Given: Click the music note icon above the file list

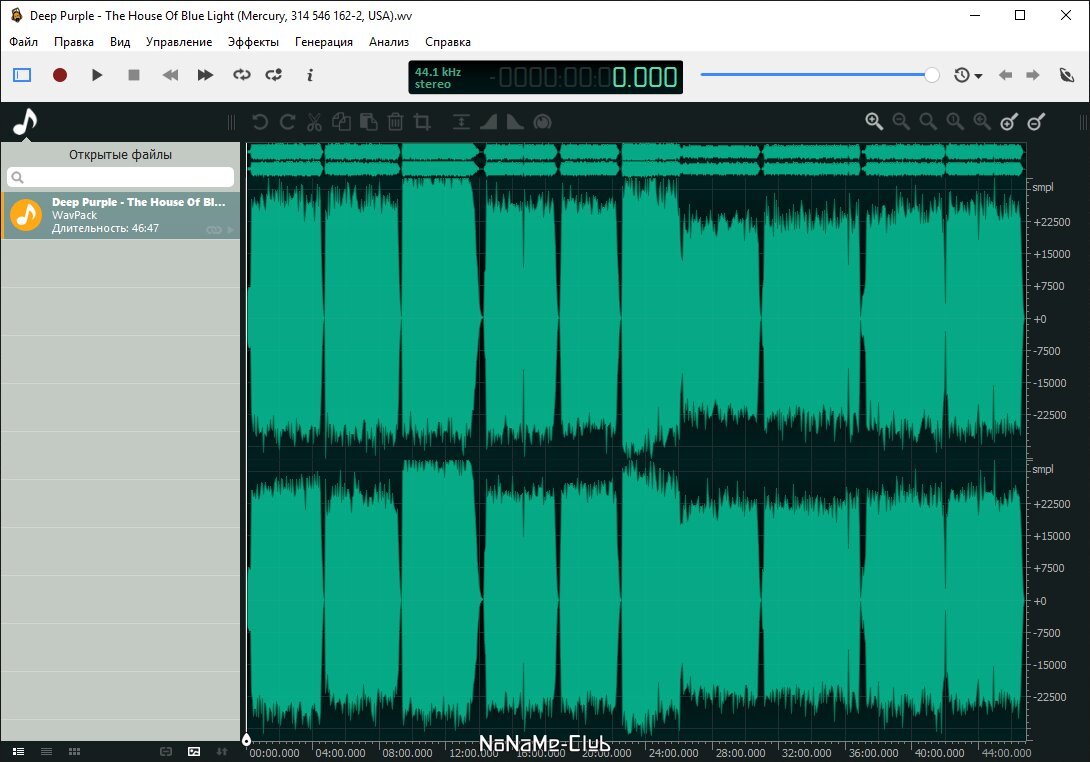Looking at the screenshot, I should coord(25,122).
